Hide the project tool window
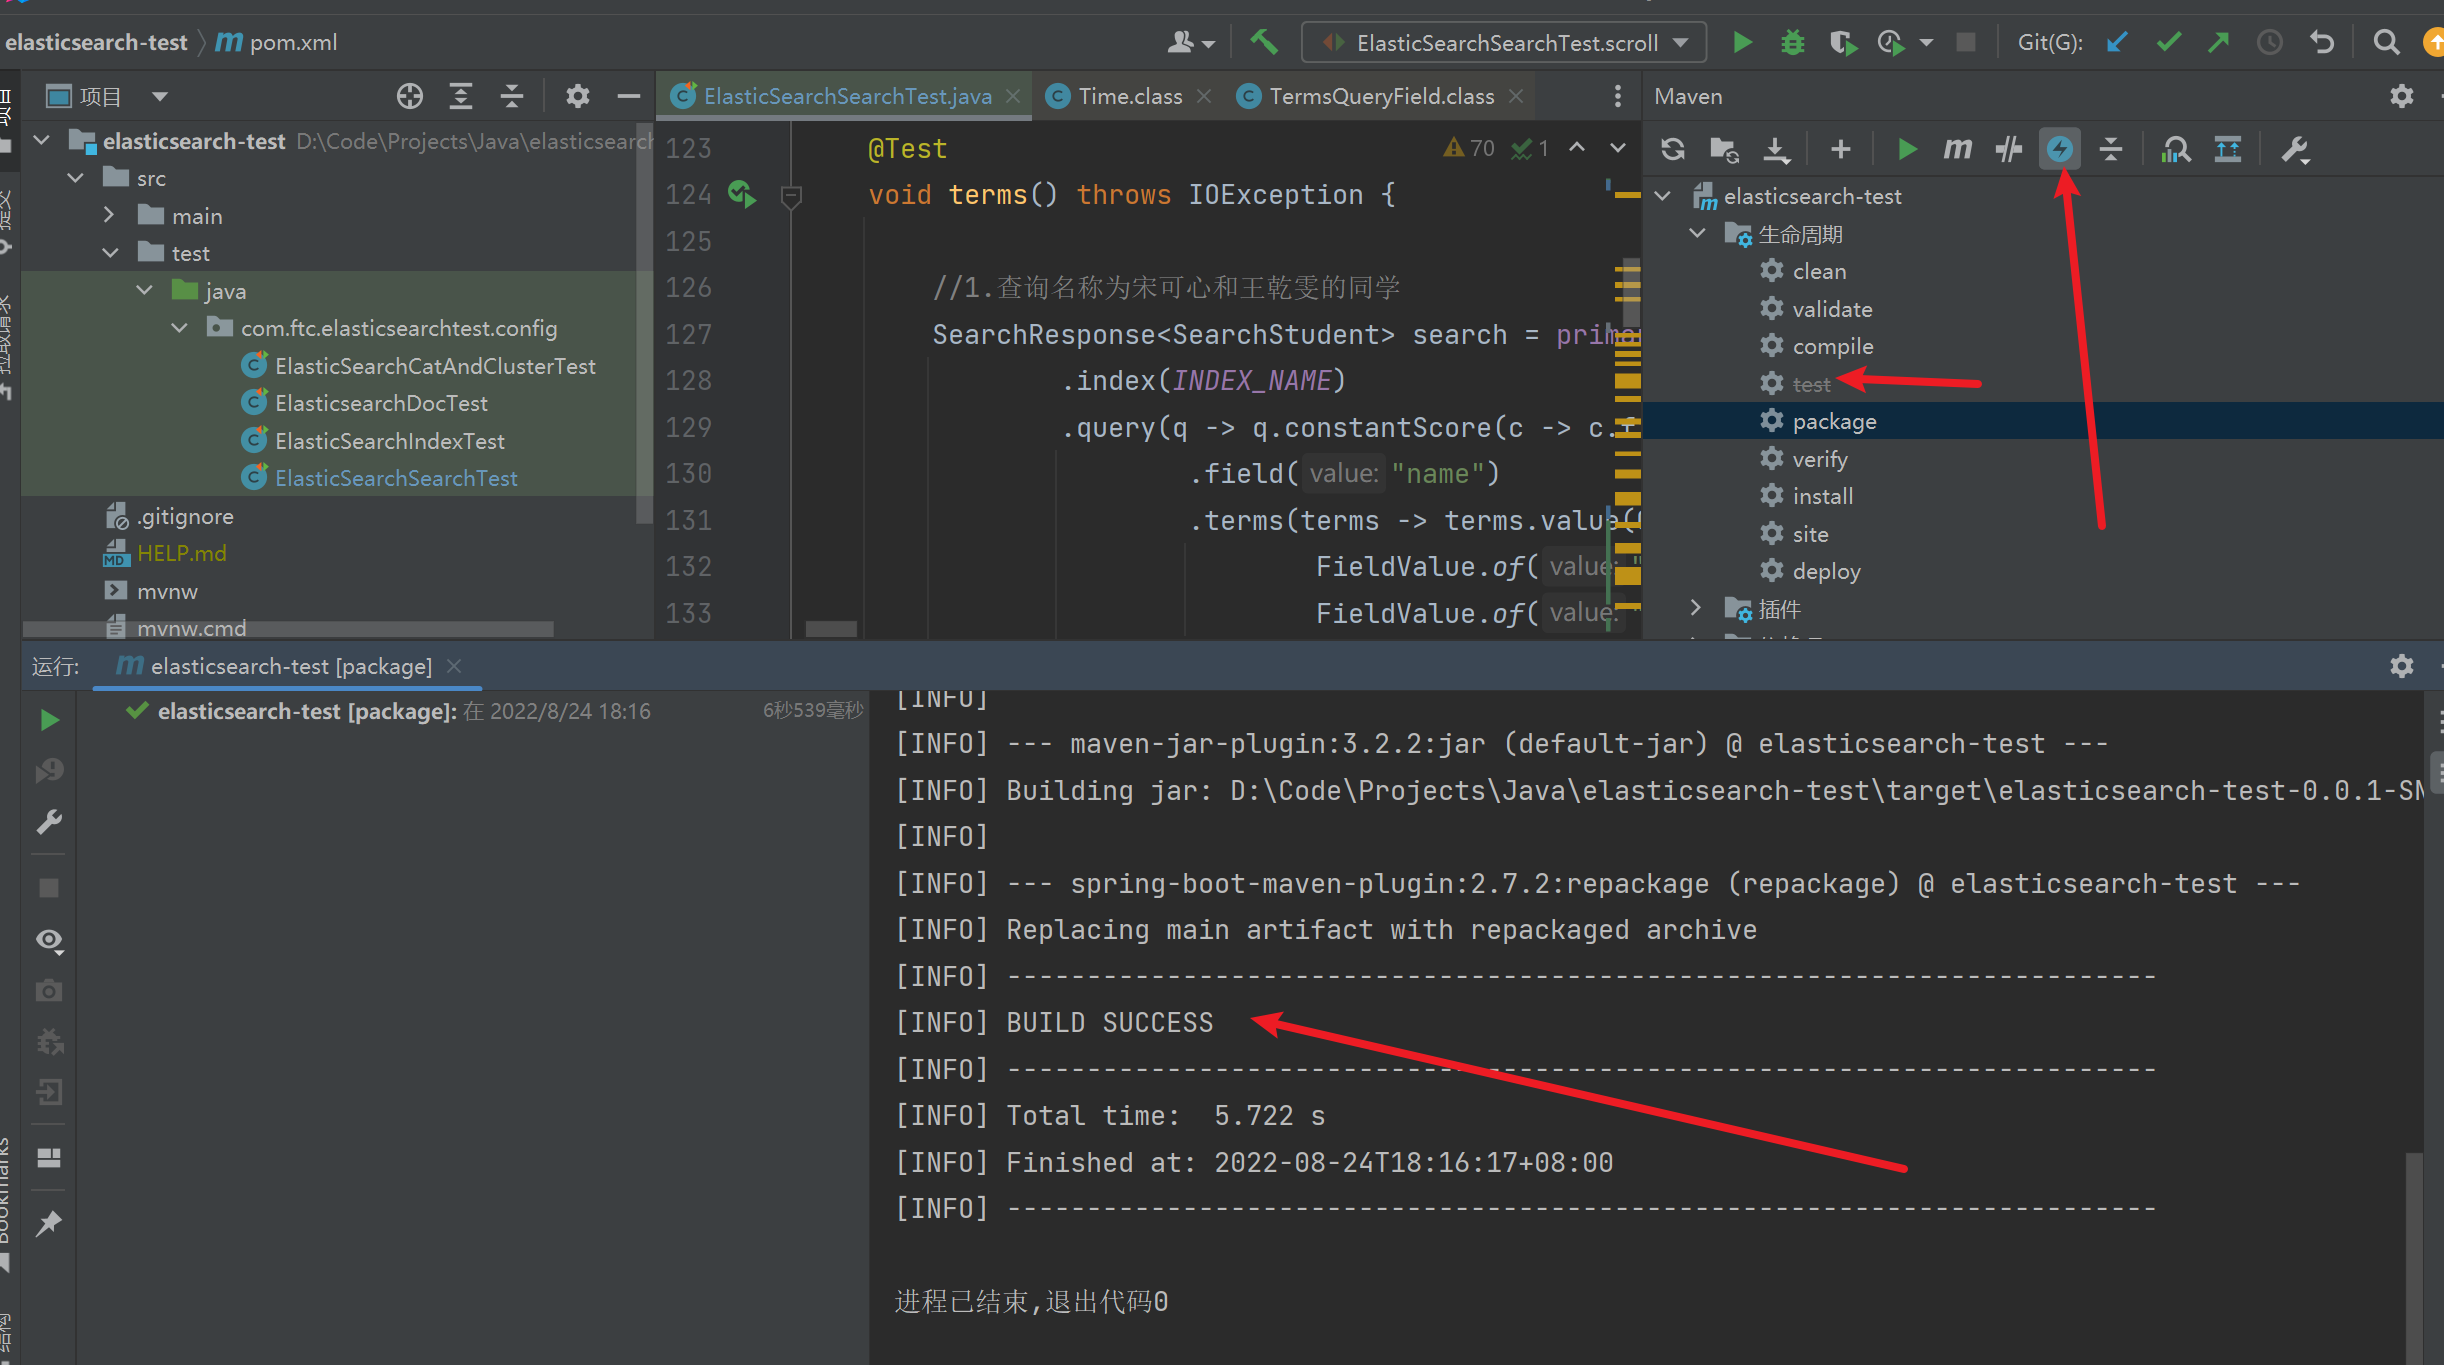This screenshot has width=2444, height=1365. (628, 96)
